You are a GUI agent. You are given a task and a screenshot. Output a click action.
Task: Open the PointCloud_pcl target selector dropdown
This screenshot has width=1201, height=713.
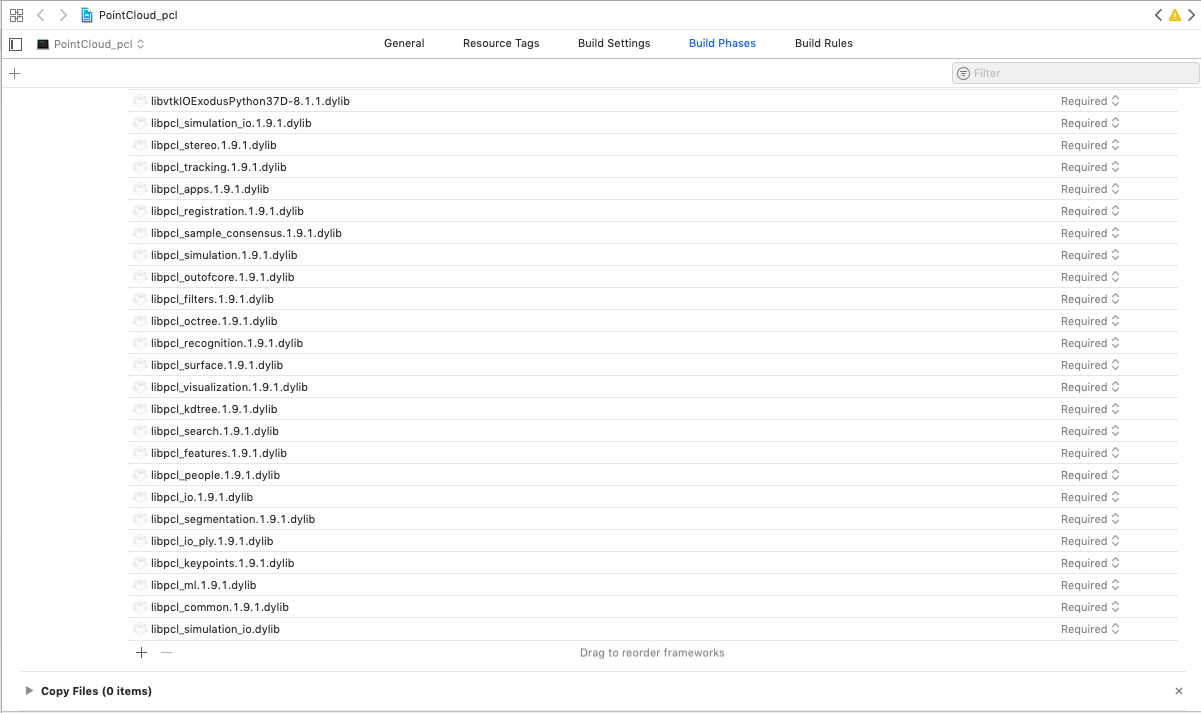(x=91, y=44)
